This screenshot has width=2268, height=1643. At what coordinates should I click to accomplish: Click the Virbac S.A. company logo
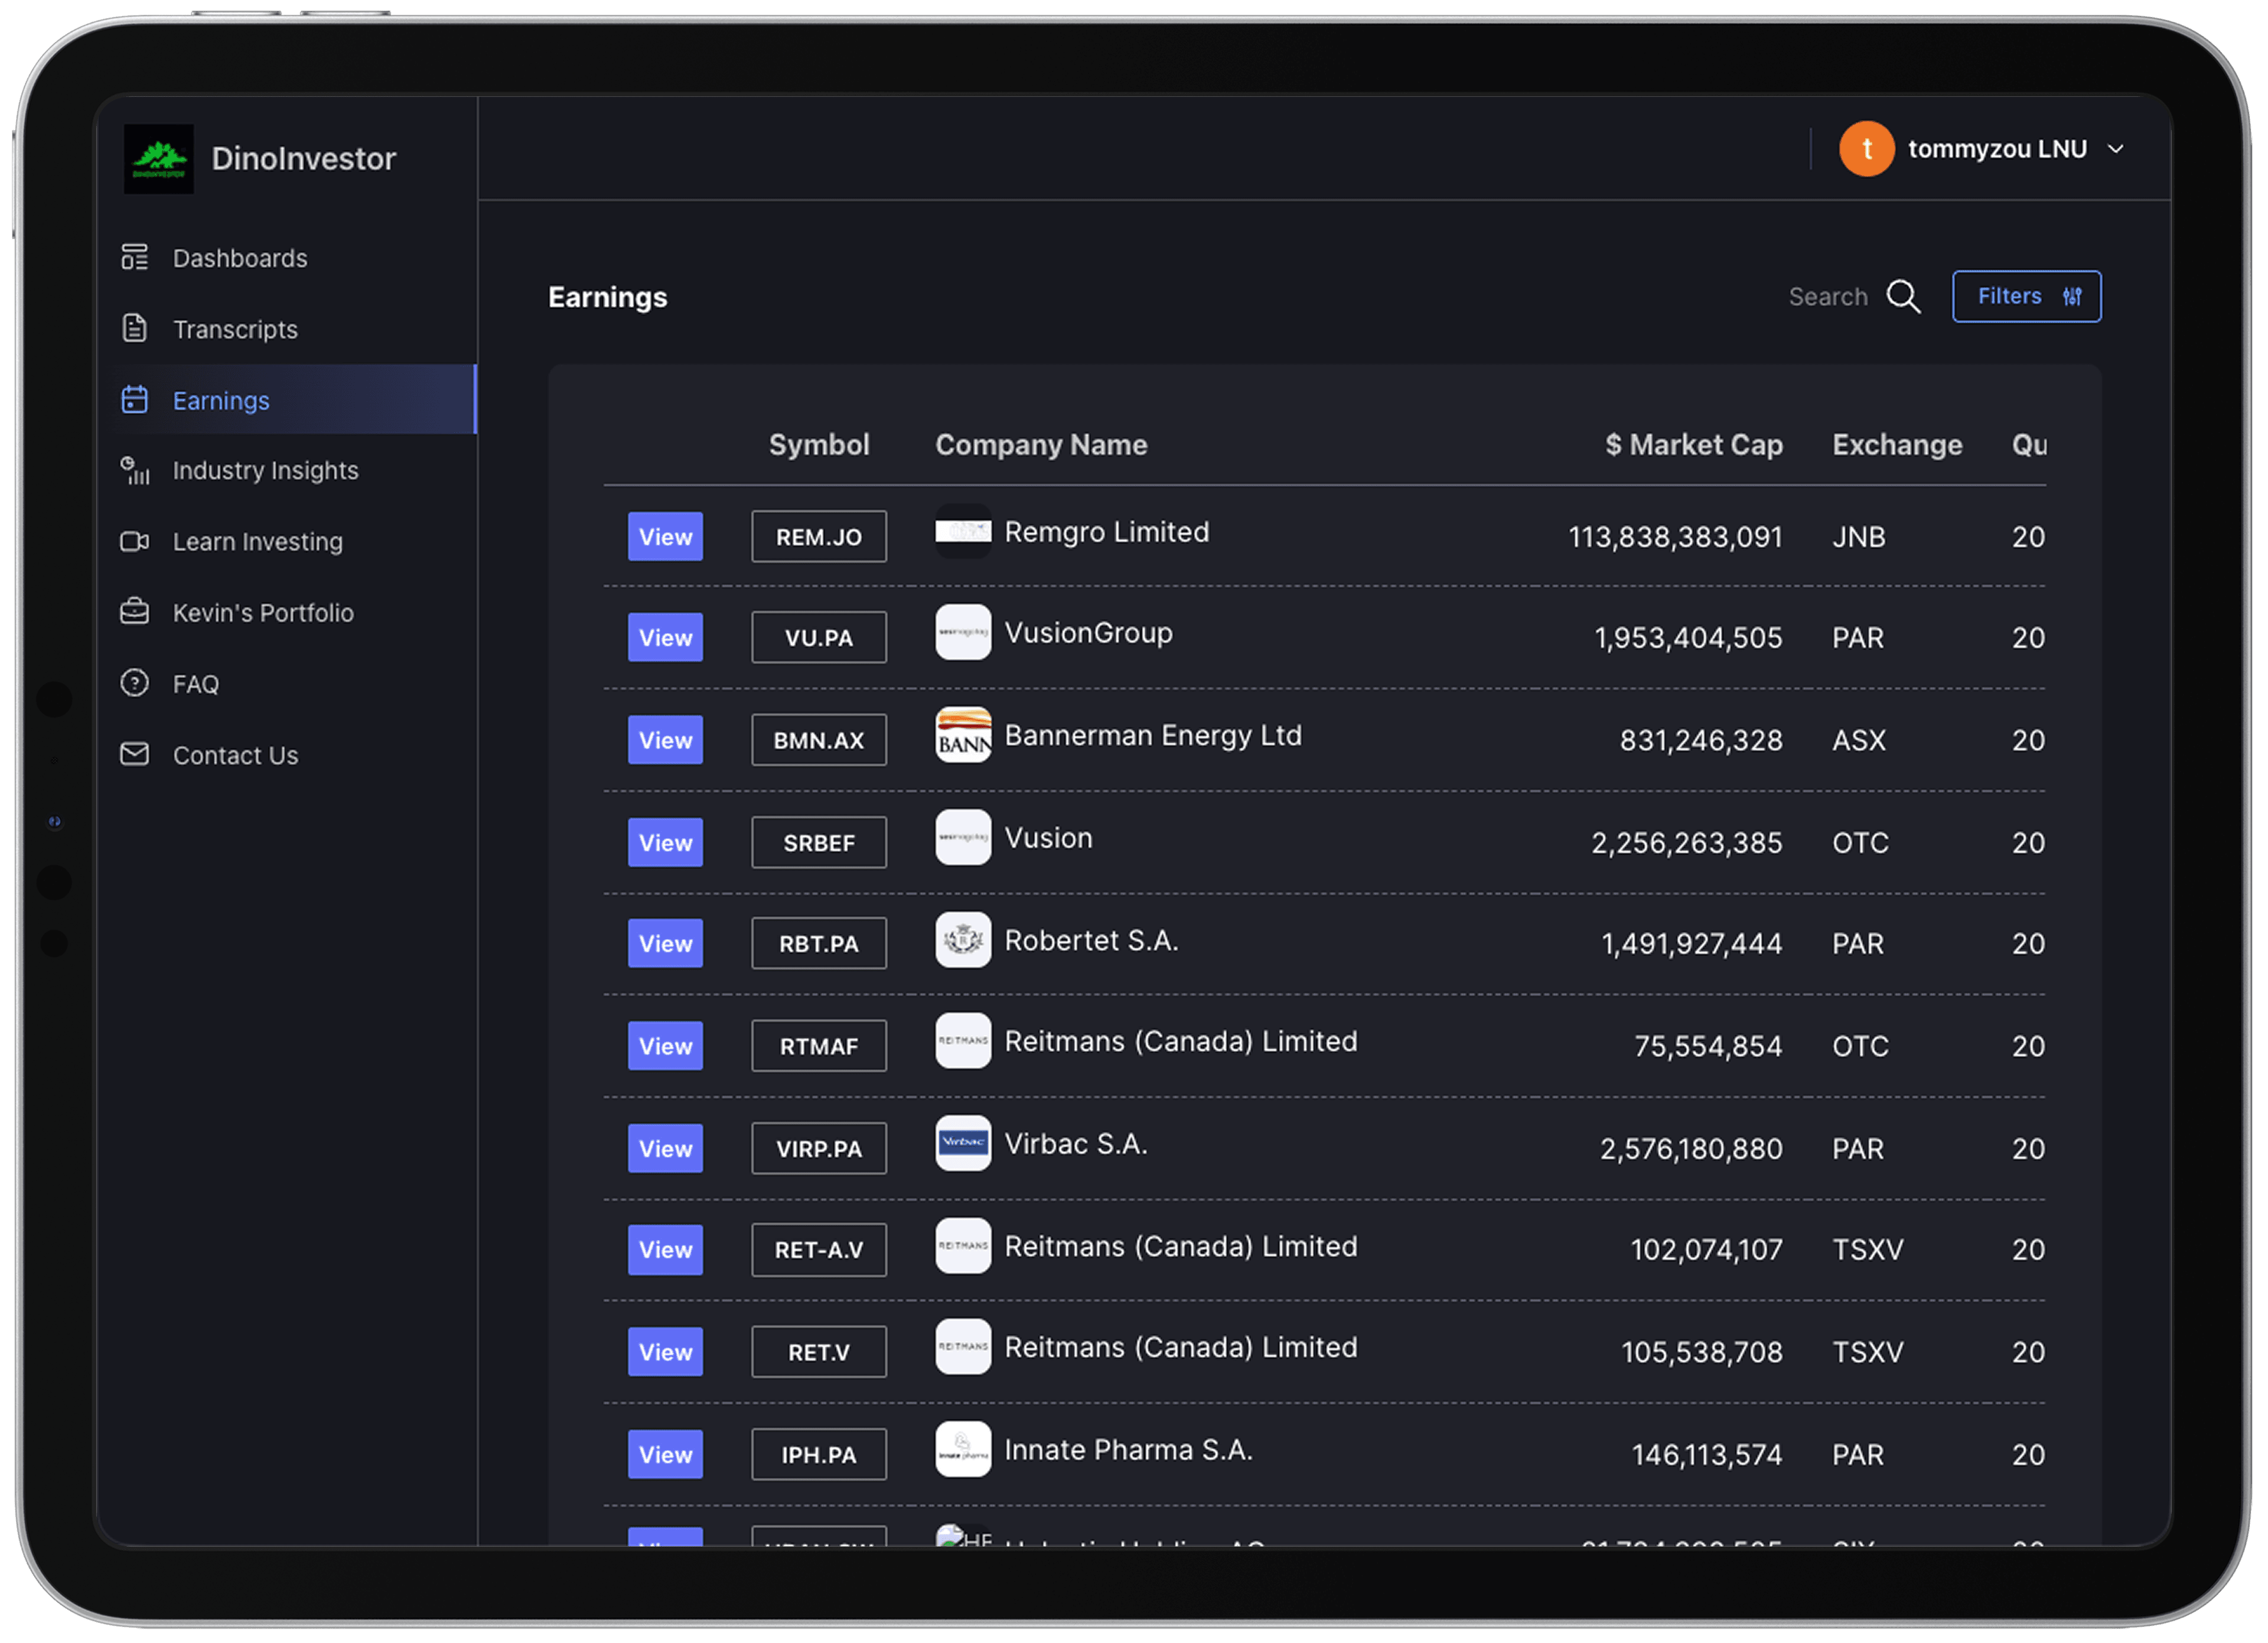pos(963,1144)
